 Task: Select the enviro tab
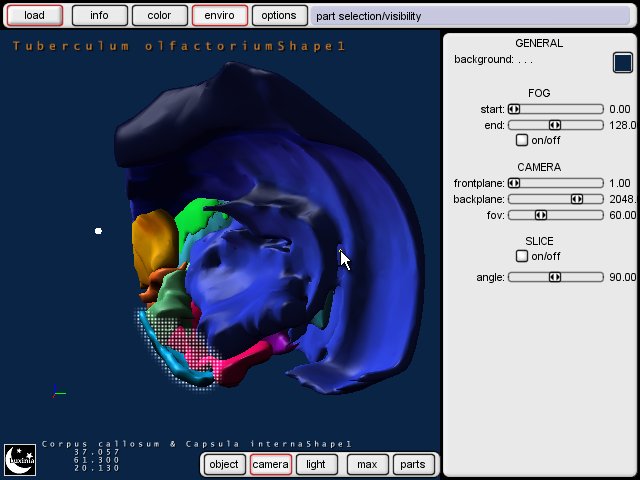(x=219, y=16)
